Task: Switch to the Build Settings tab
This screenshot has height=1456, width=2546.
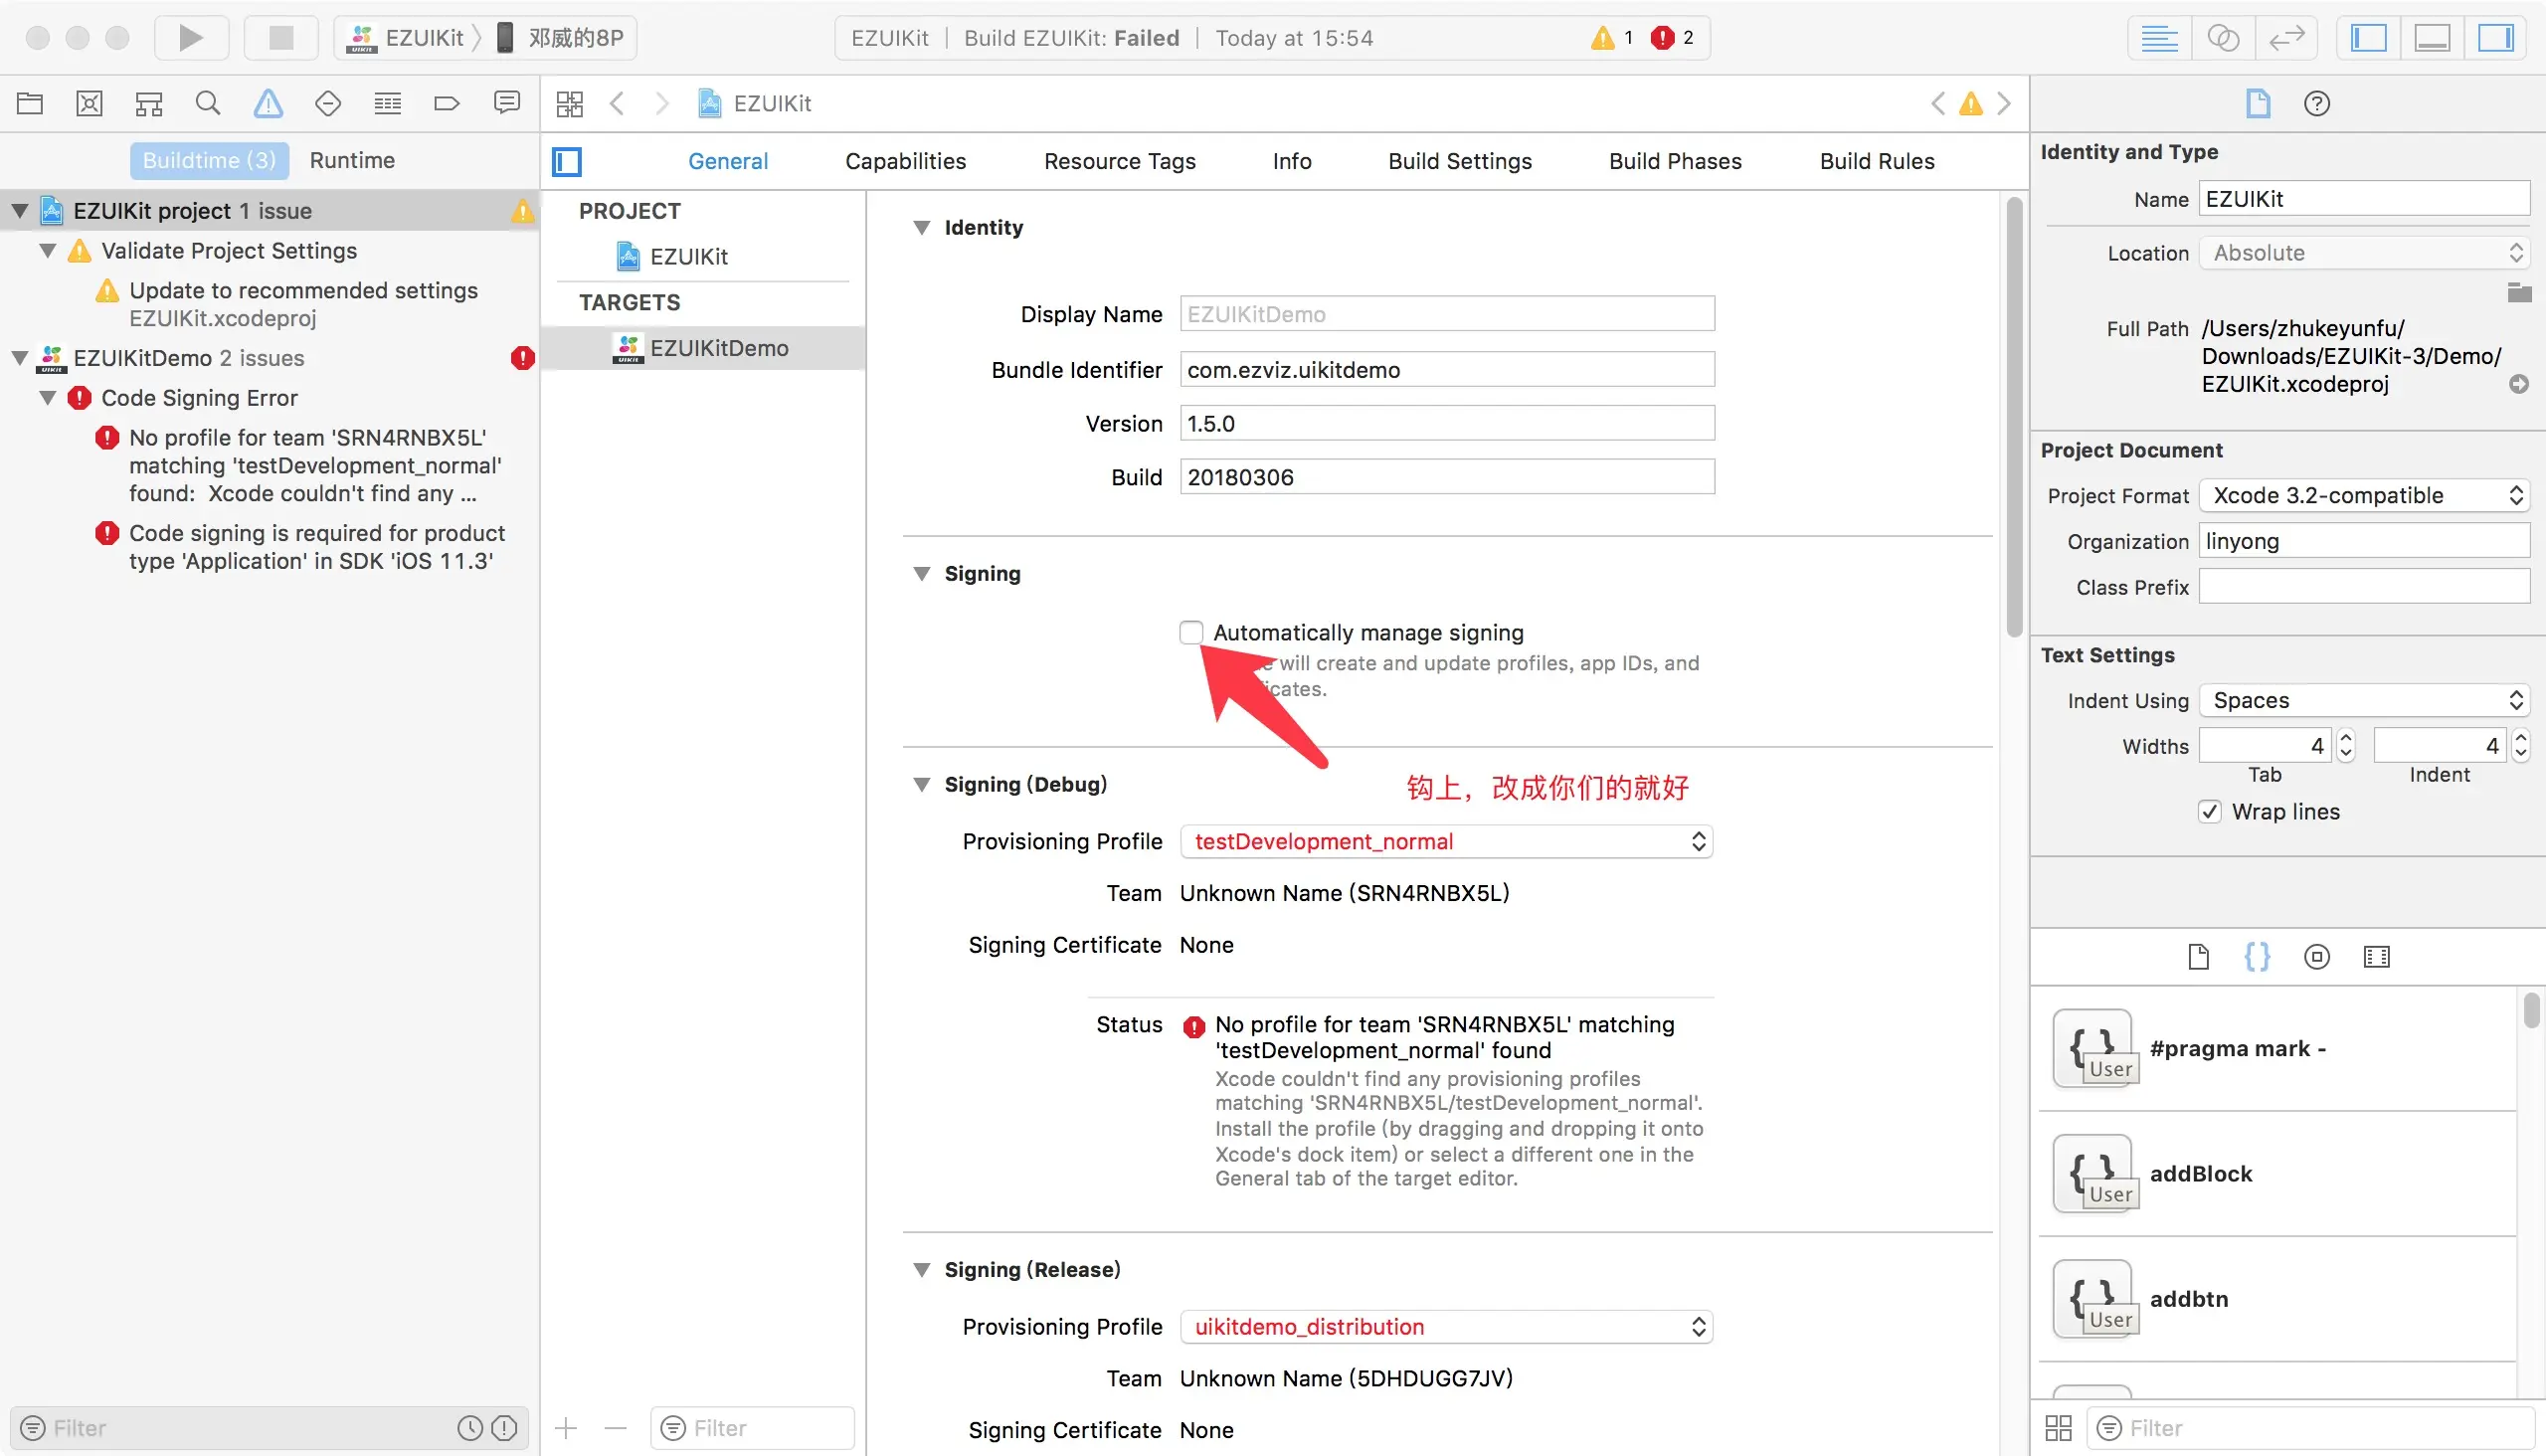Action: 1459,161
